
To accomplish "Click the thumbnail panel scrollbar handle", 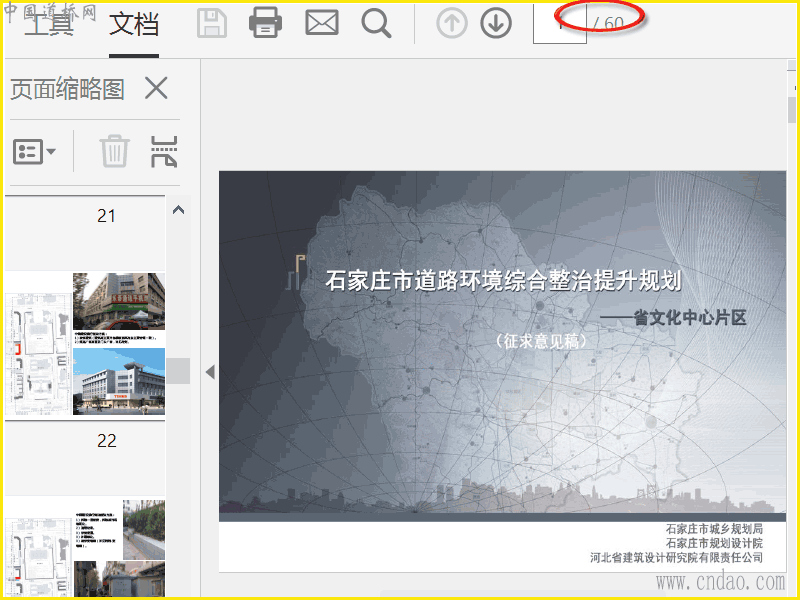I will click(178, 371).
